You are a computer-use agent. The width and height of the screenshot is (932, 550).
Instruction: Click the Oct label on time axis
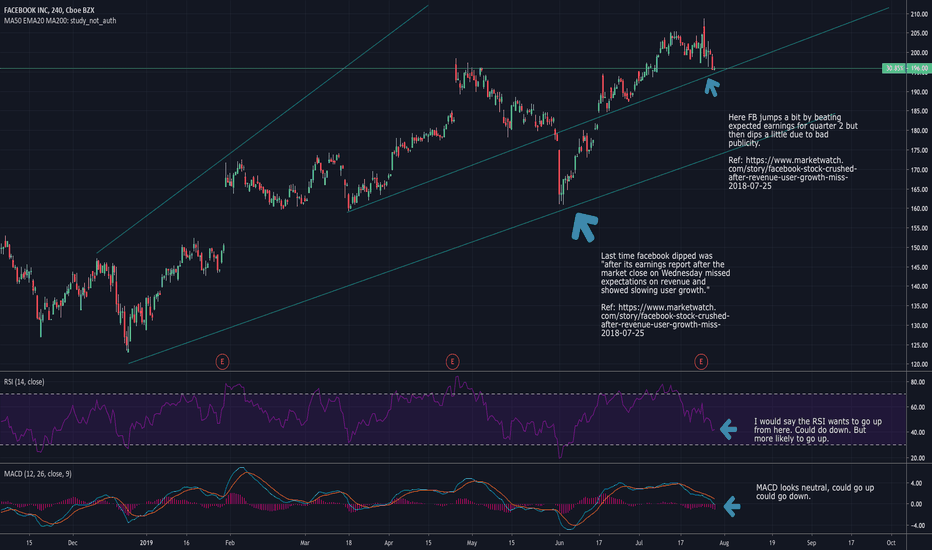pos(891,543)
